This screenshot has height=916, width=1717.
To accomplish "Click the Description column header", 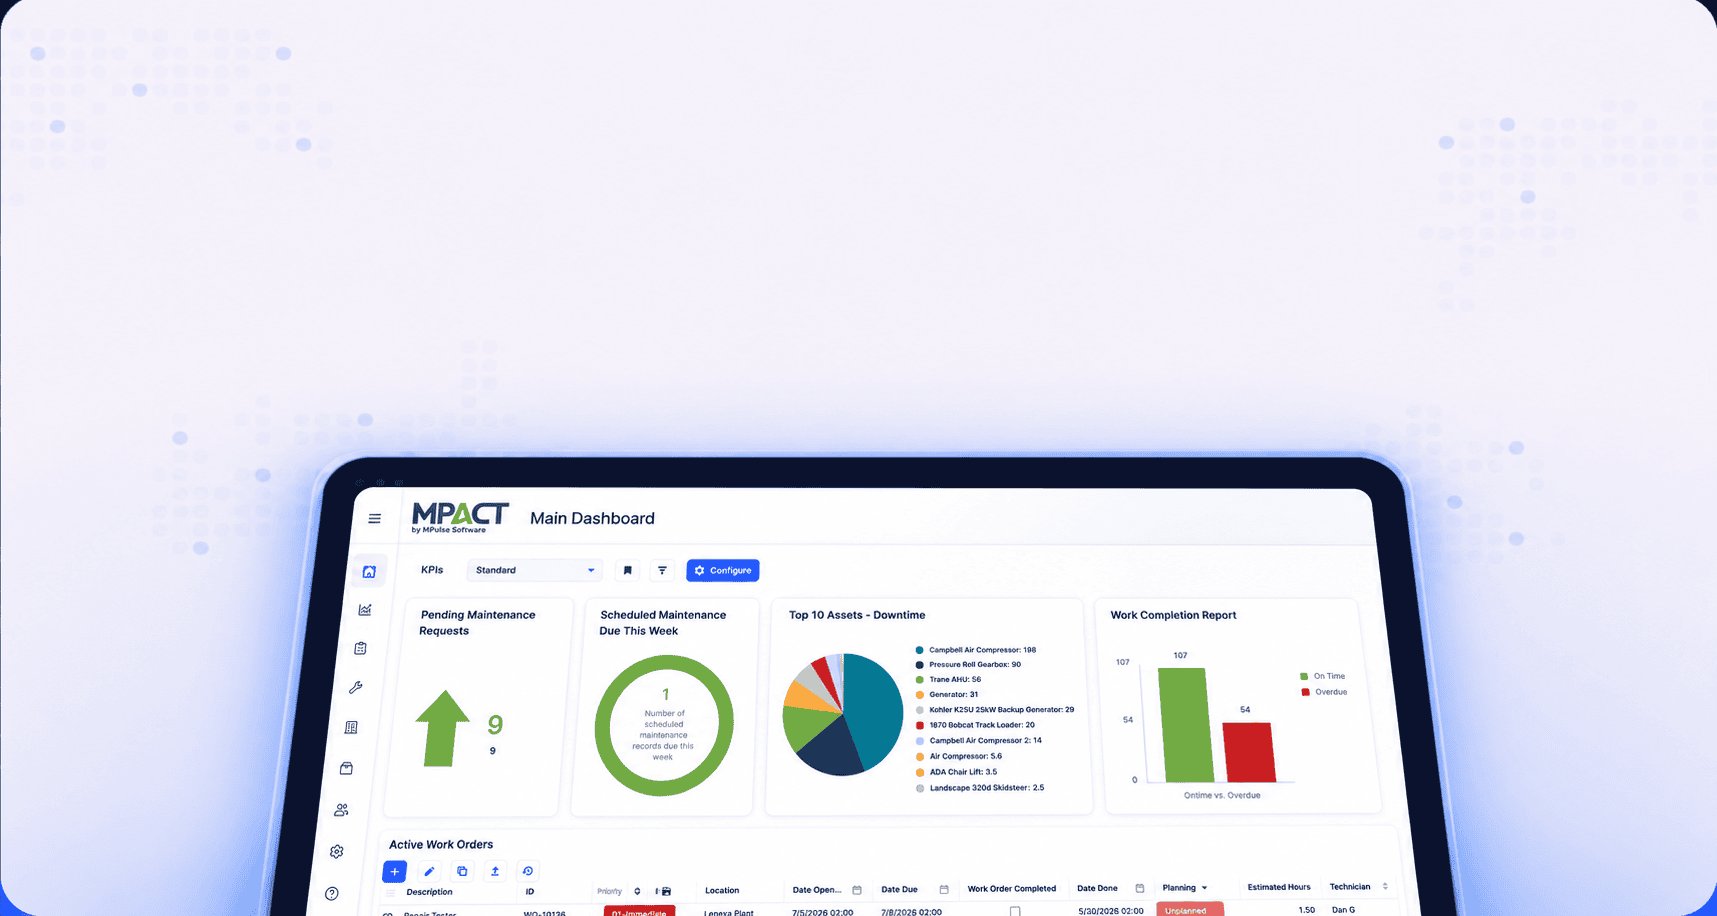I will click(x=429, y=892).
